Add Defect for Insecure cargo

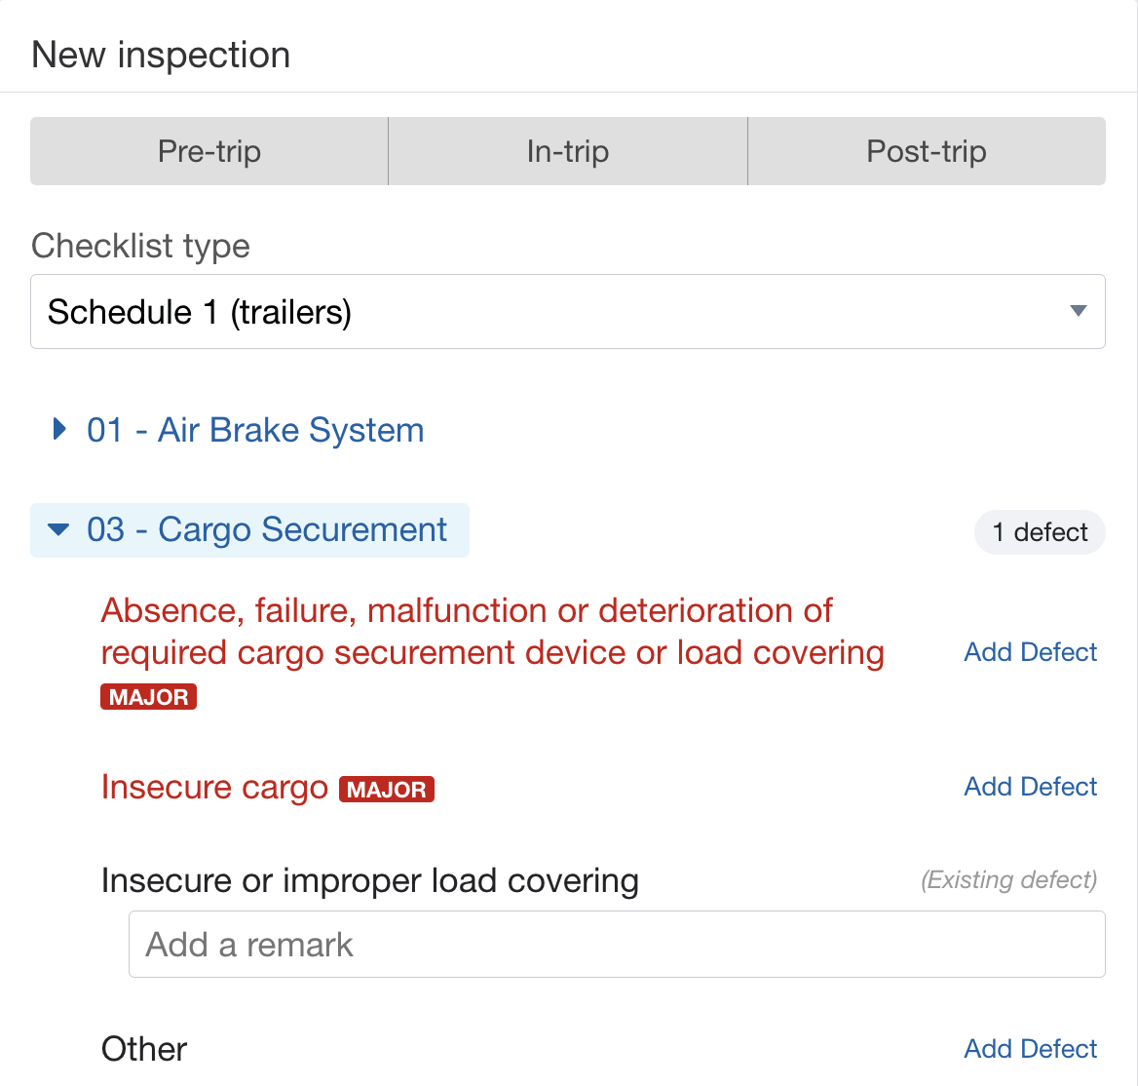click(x=1030, y=787)
